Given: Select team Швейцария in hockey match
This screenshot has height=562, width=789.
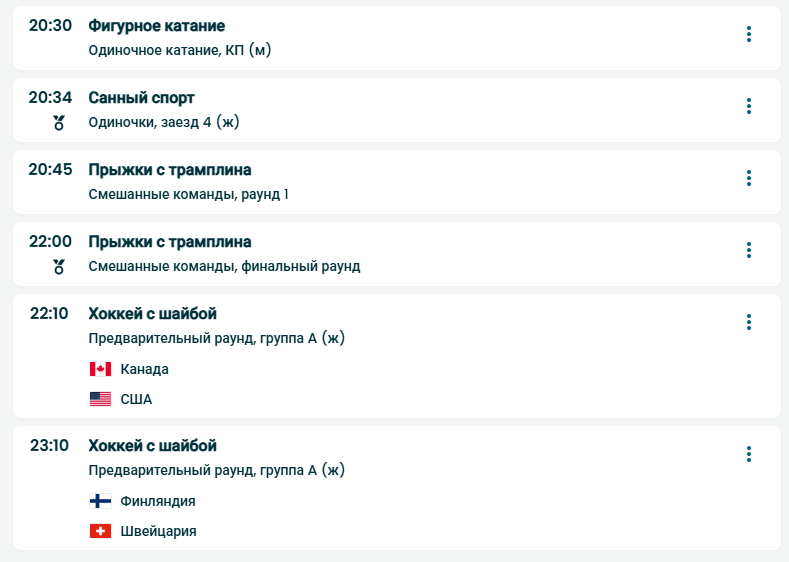Looking at the screenshot, I should [x=158, y=531].
